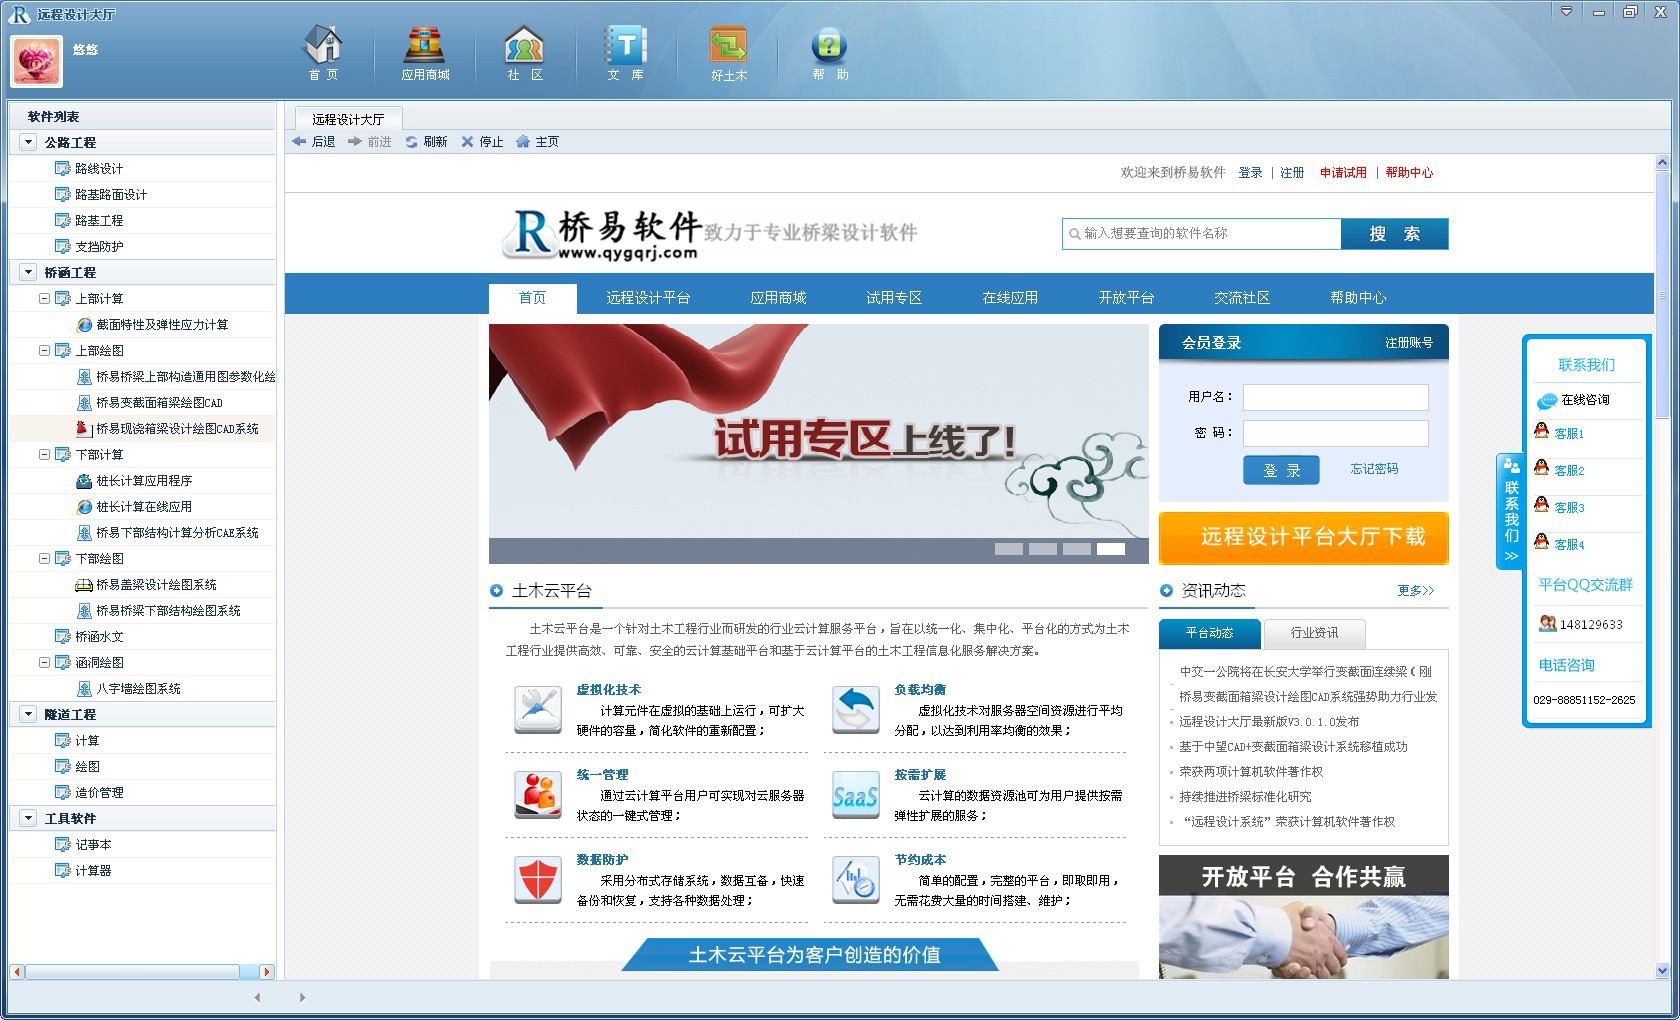The width and height of the screenshot is (1680, 1020).
Task: Click the 后退 back arrow button
Action: point(314,142)
